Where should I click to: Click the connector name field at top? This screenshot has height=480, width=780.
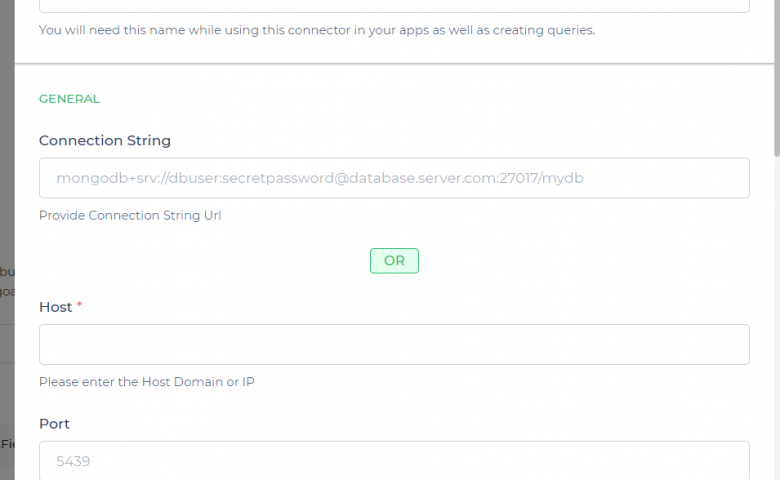click(394, 5)
